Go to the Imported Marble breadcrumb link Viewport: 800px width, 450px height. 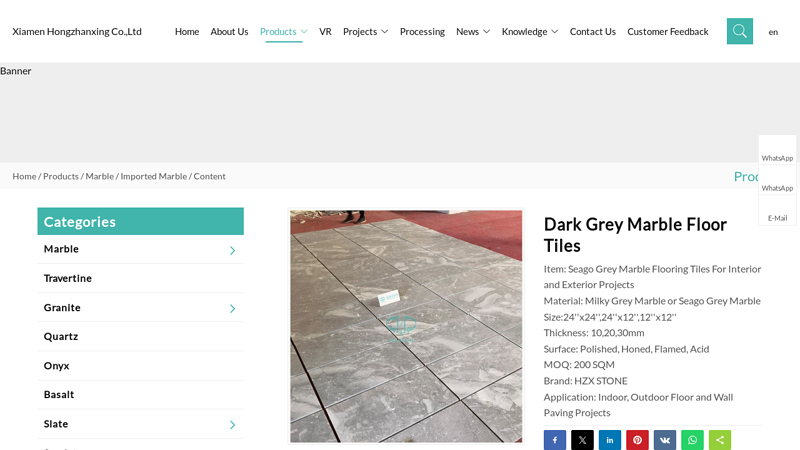pos(154,176)
